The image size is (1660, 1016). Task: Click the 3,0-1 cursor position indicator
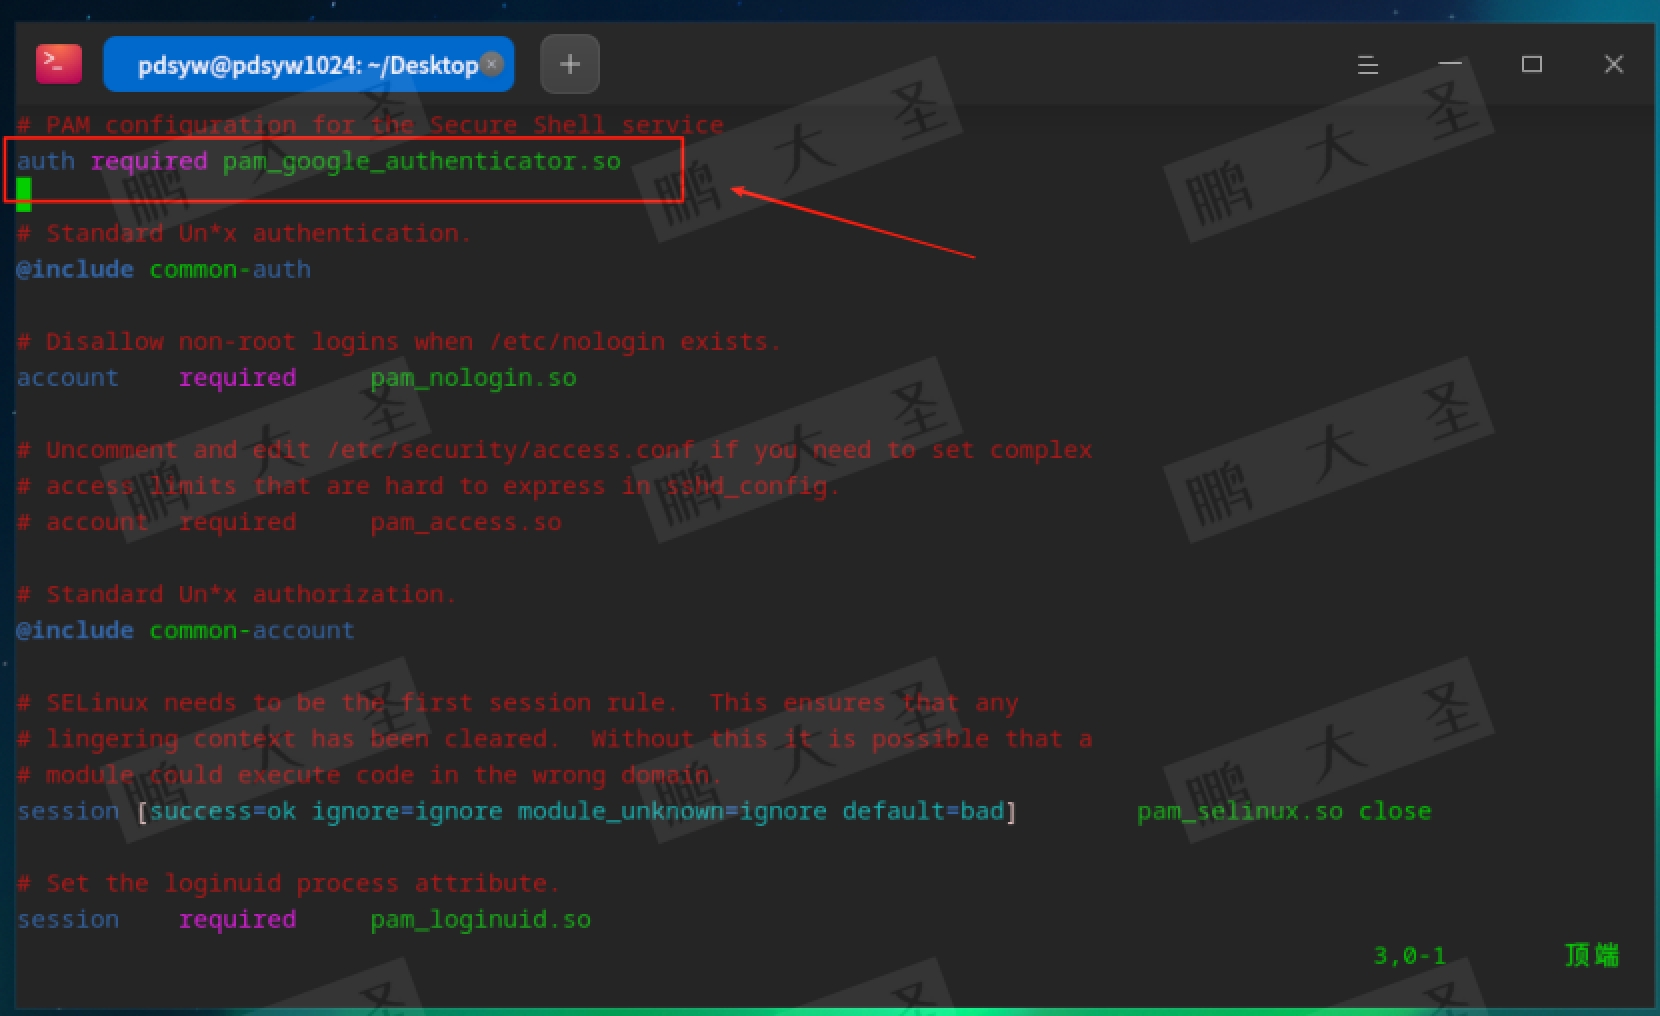1410,955
